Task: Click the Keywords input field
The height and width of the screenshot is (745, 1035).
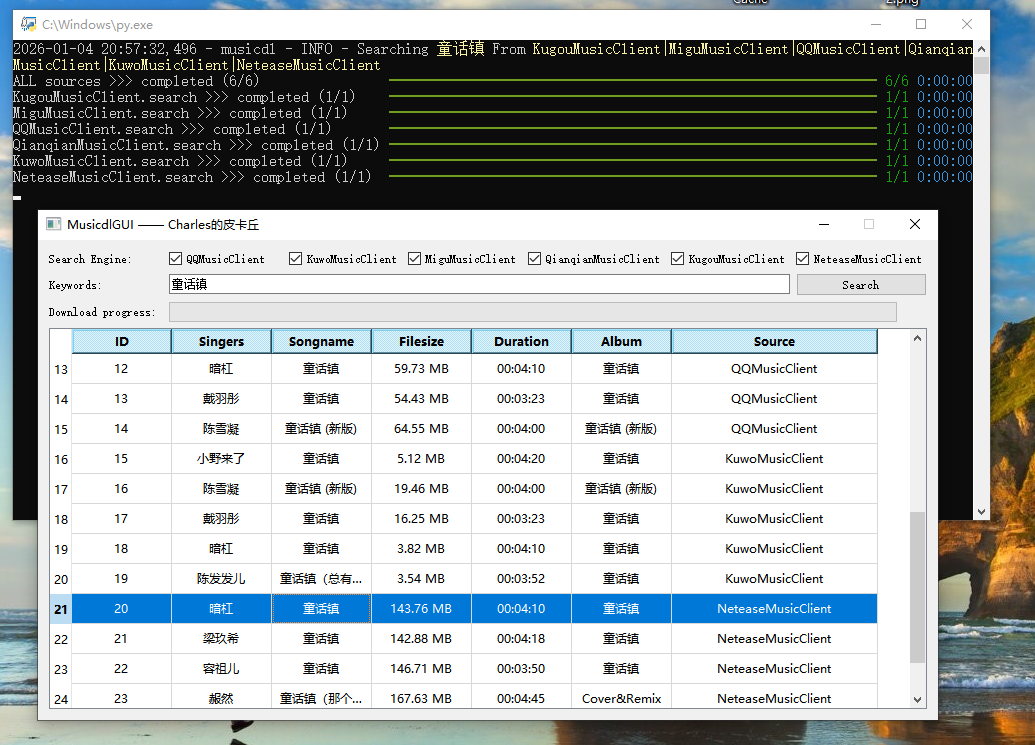Action: point(479,284)
